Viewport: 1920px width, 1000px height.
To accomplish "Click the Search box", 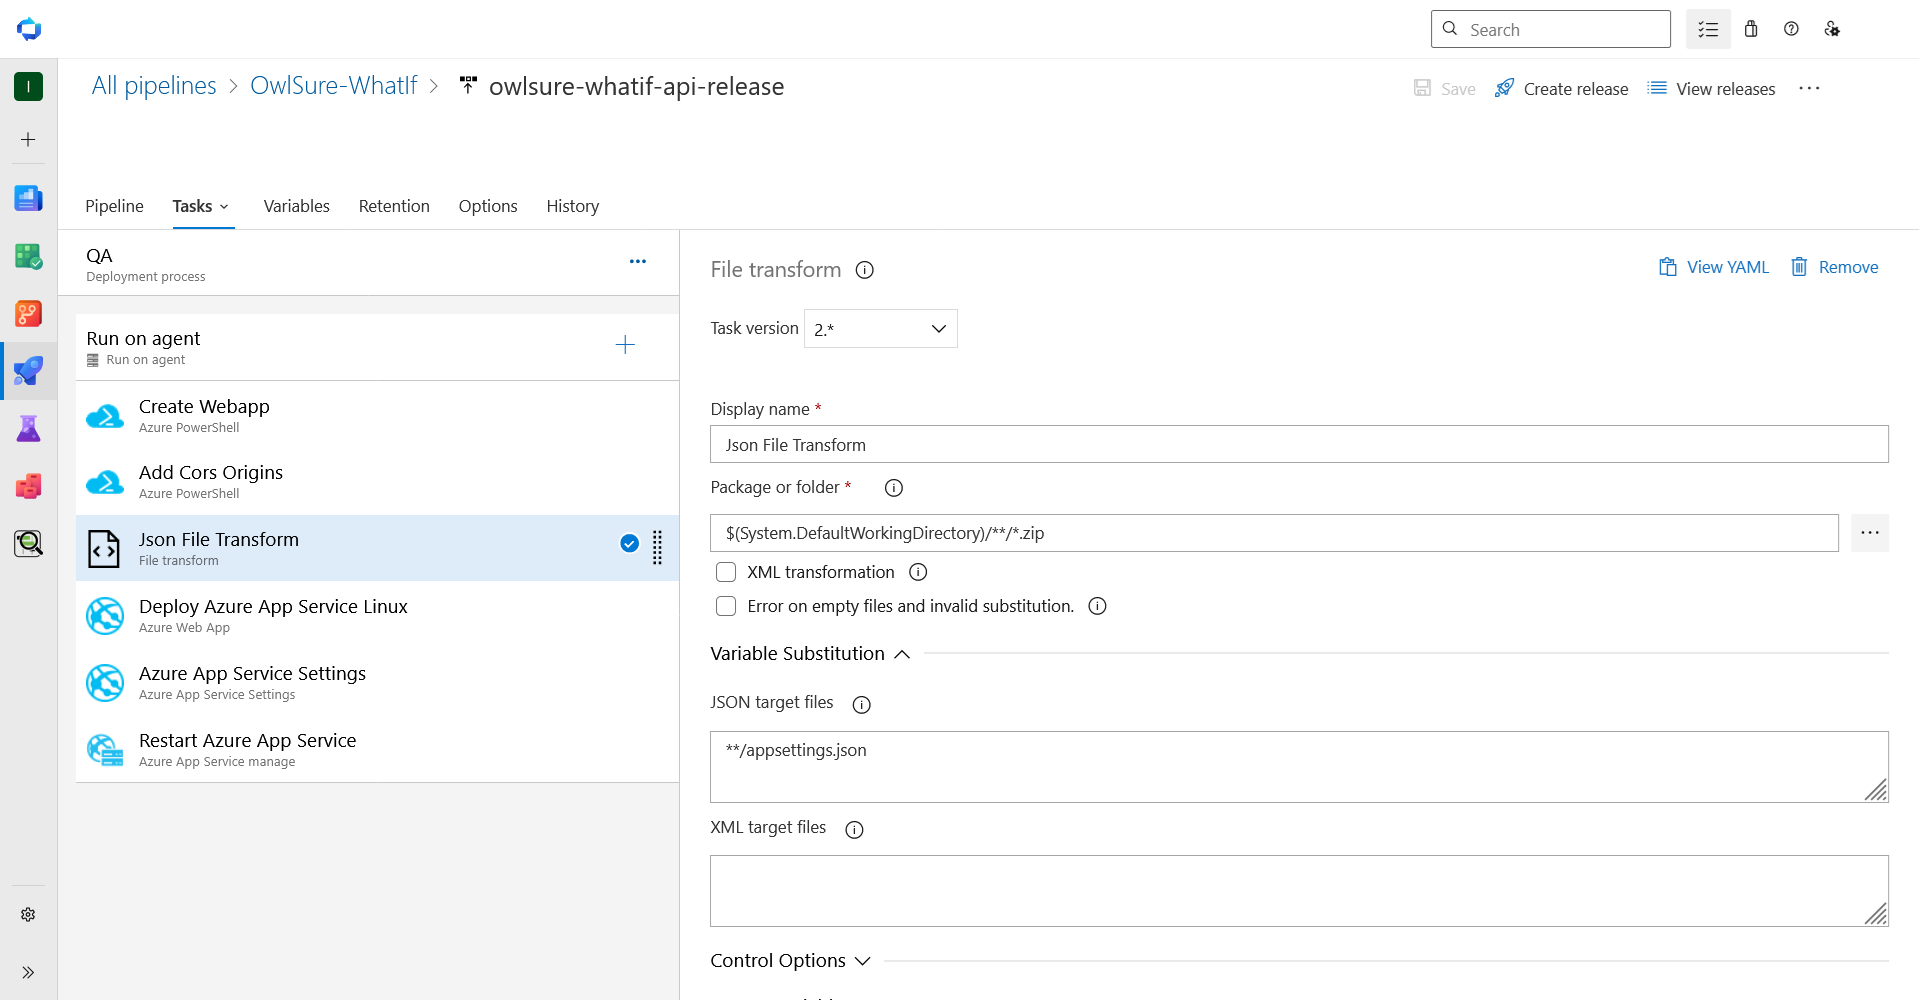I will coord(1550,29).
